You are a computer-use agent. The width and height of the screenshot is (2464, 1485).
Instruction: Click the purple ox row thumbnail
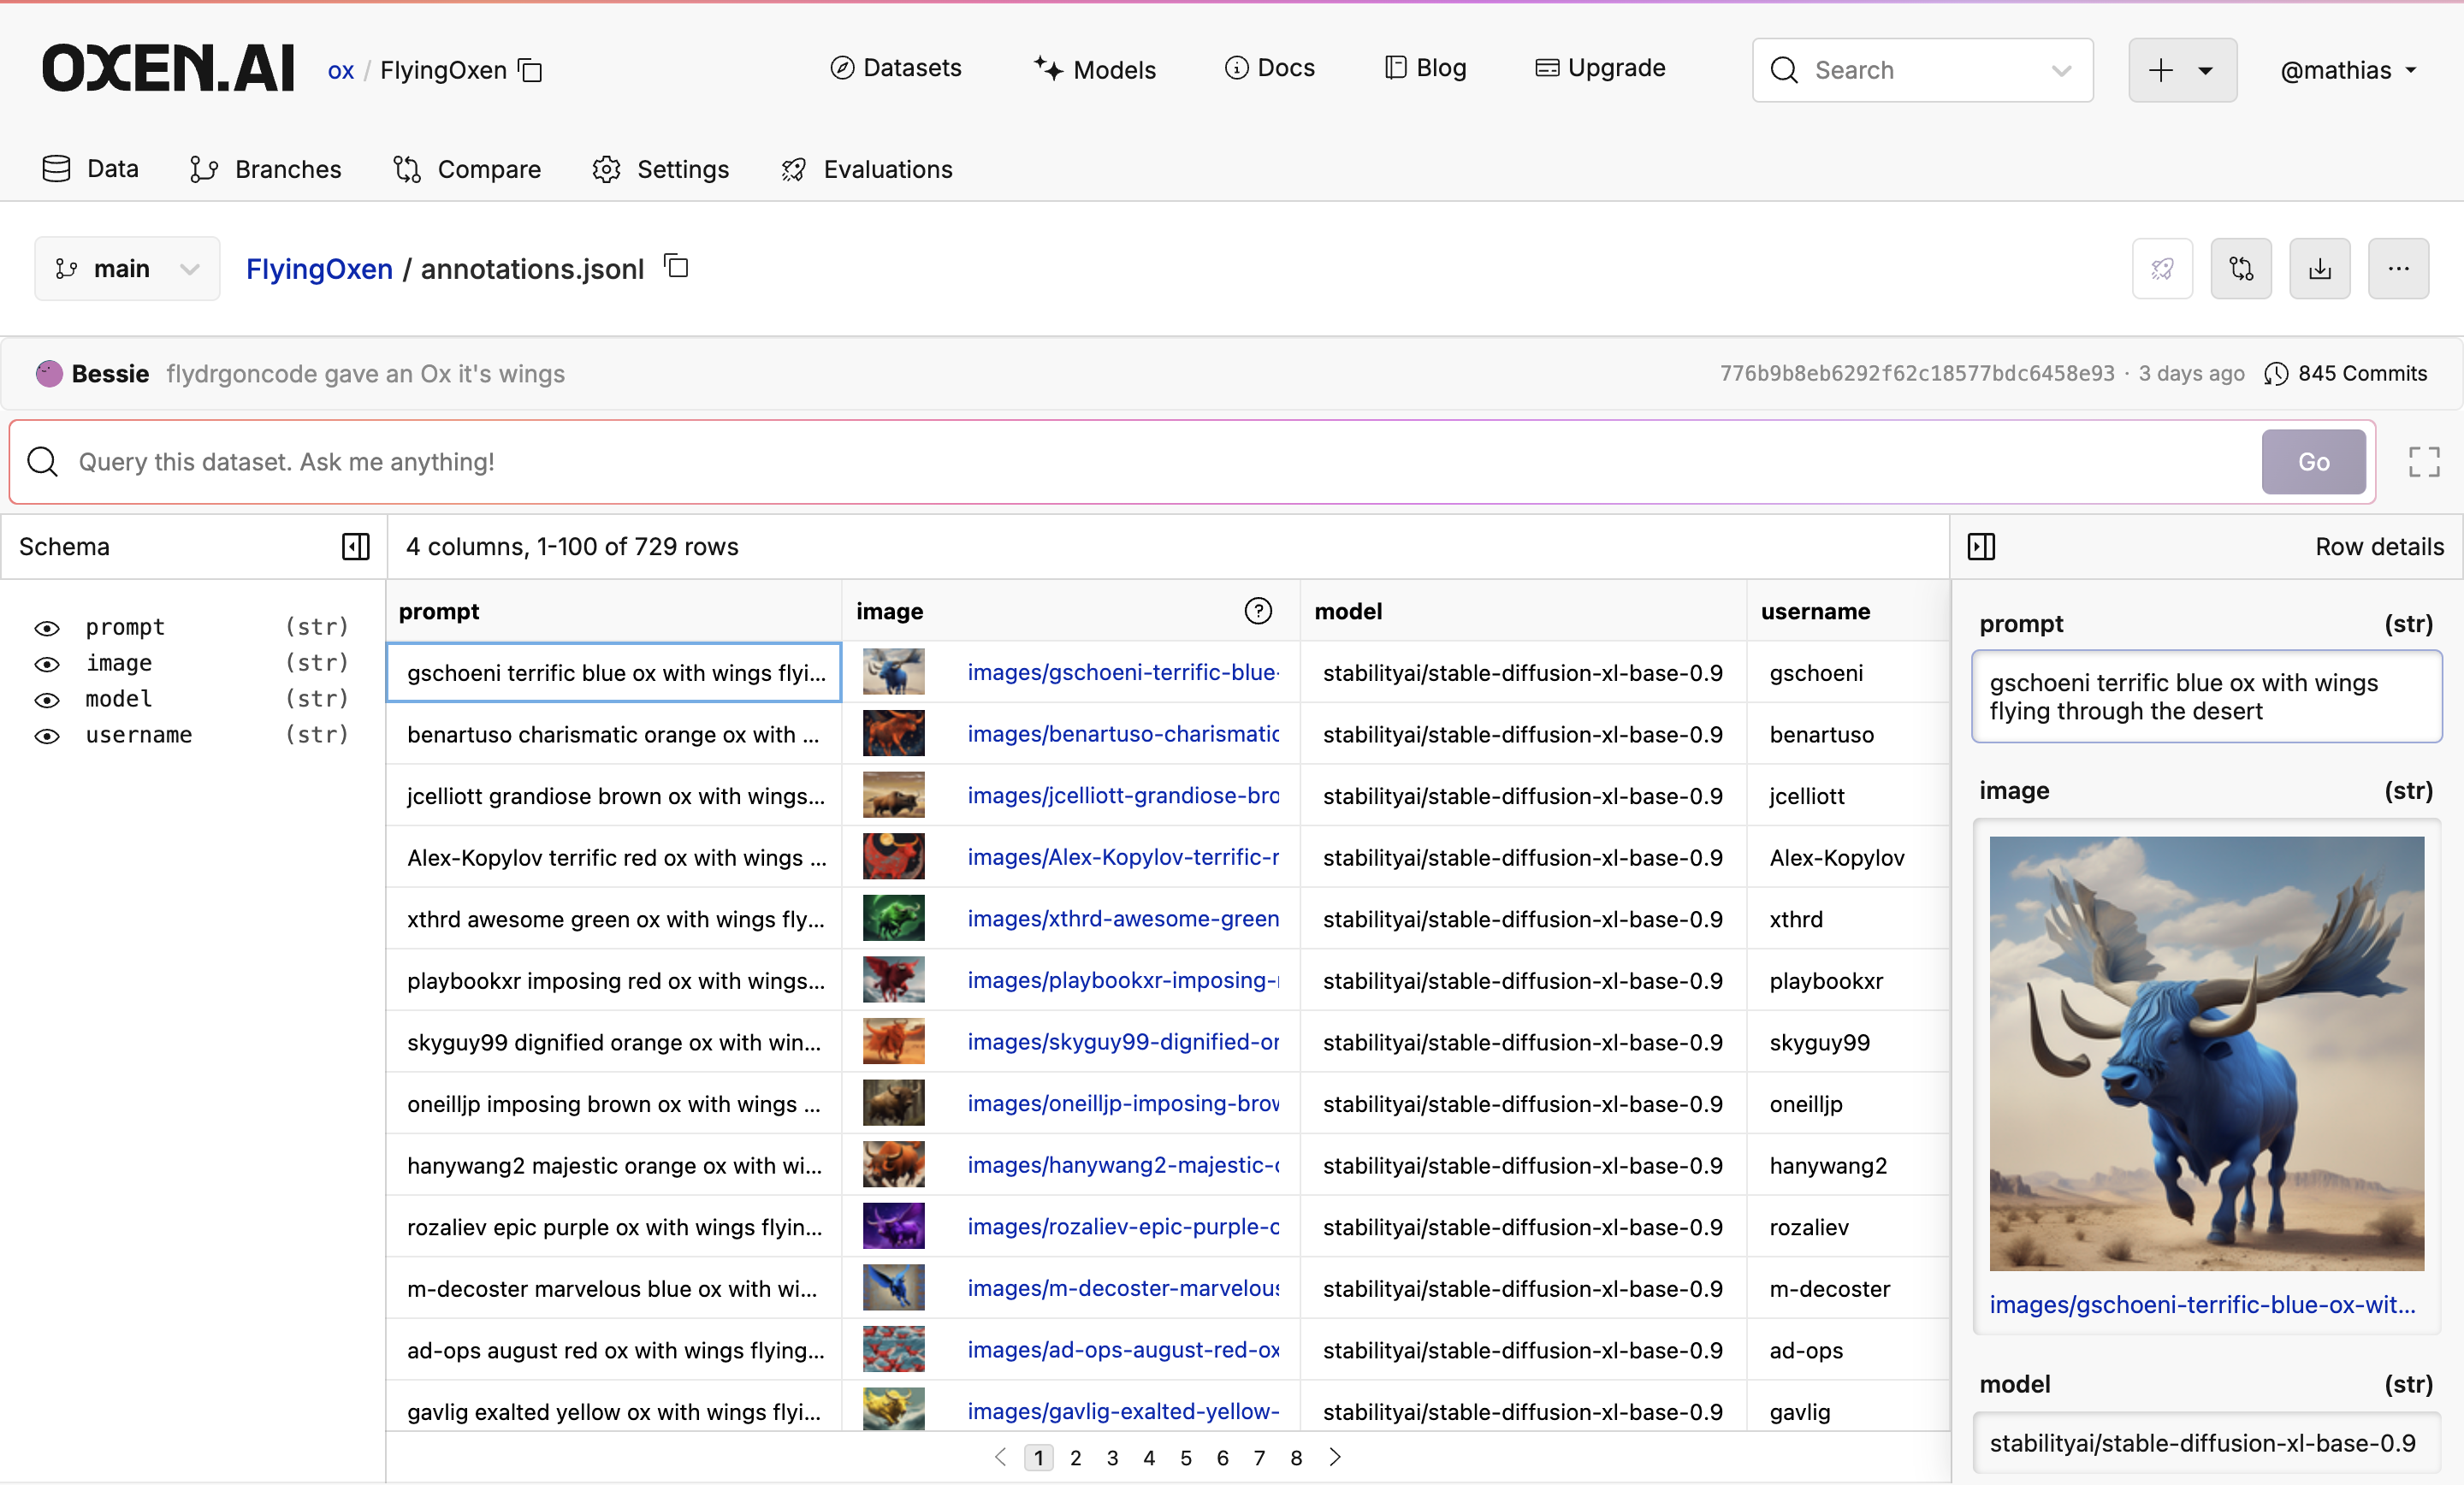(x=893, y=1226)
